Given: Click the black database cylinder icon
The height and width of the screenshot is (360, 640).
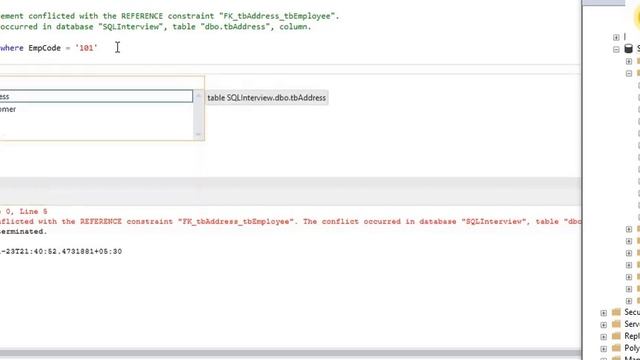Looking at the screenshot, I should point(629,49).
